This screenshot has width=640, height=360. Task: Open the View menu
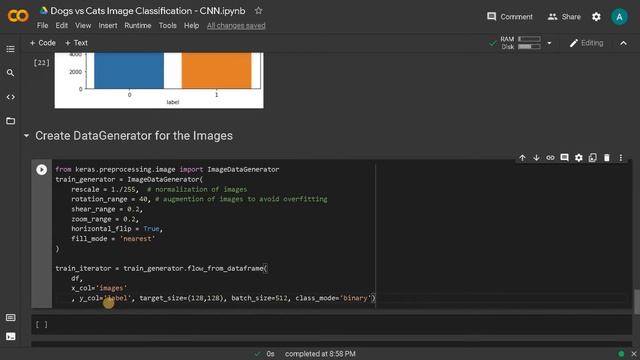tap(83, 25)
